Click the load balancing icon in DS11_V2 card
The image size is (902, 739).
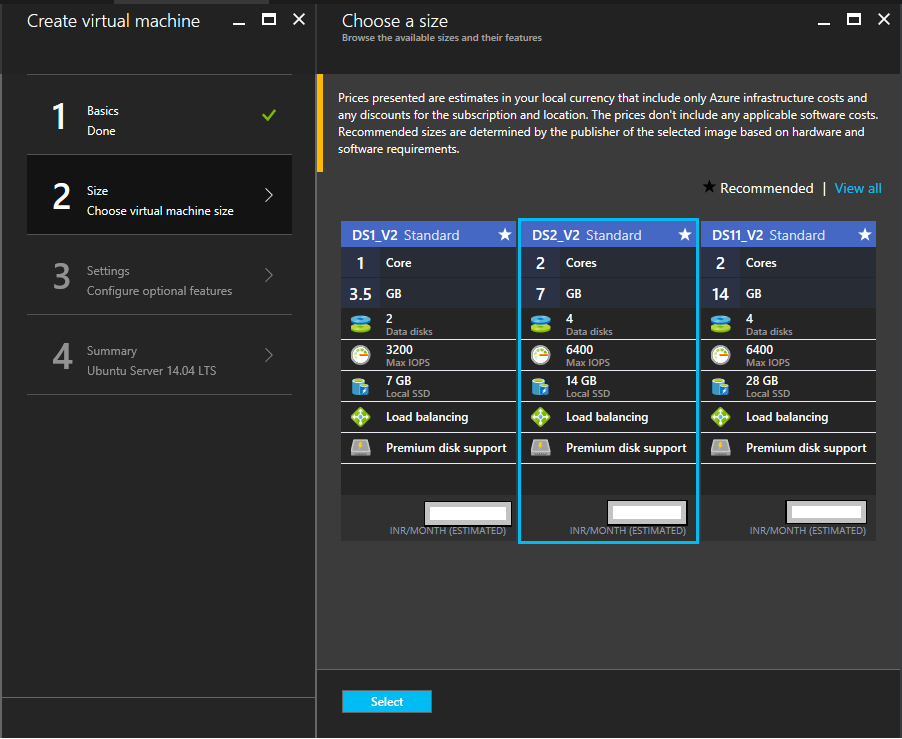pos(721,417)
